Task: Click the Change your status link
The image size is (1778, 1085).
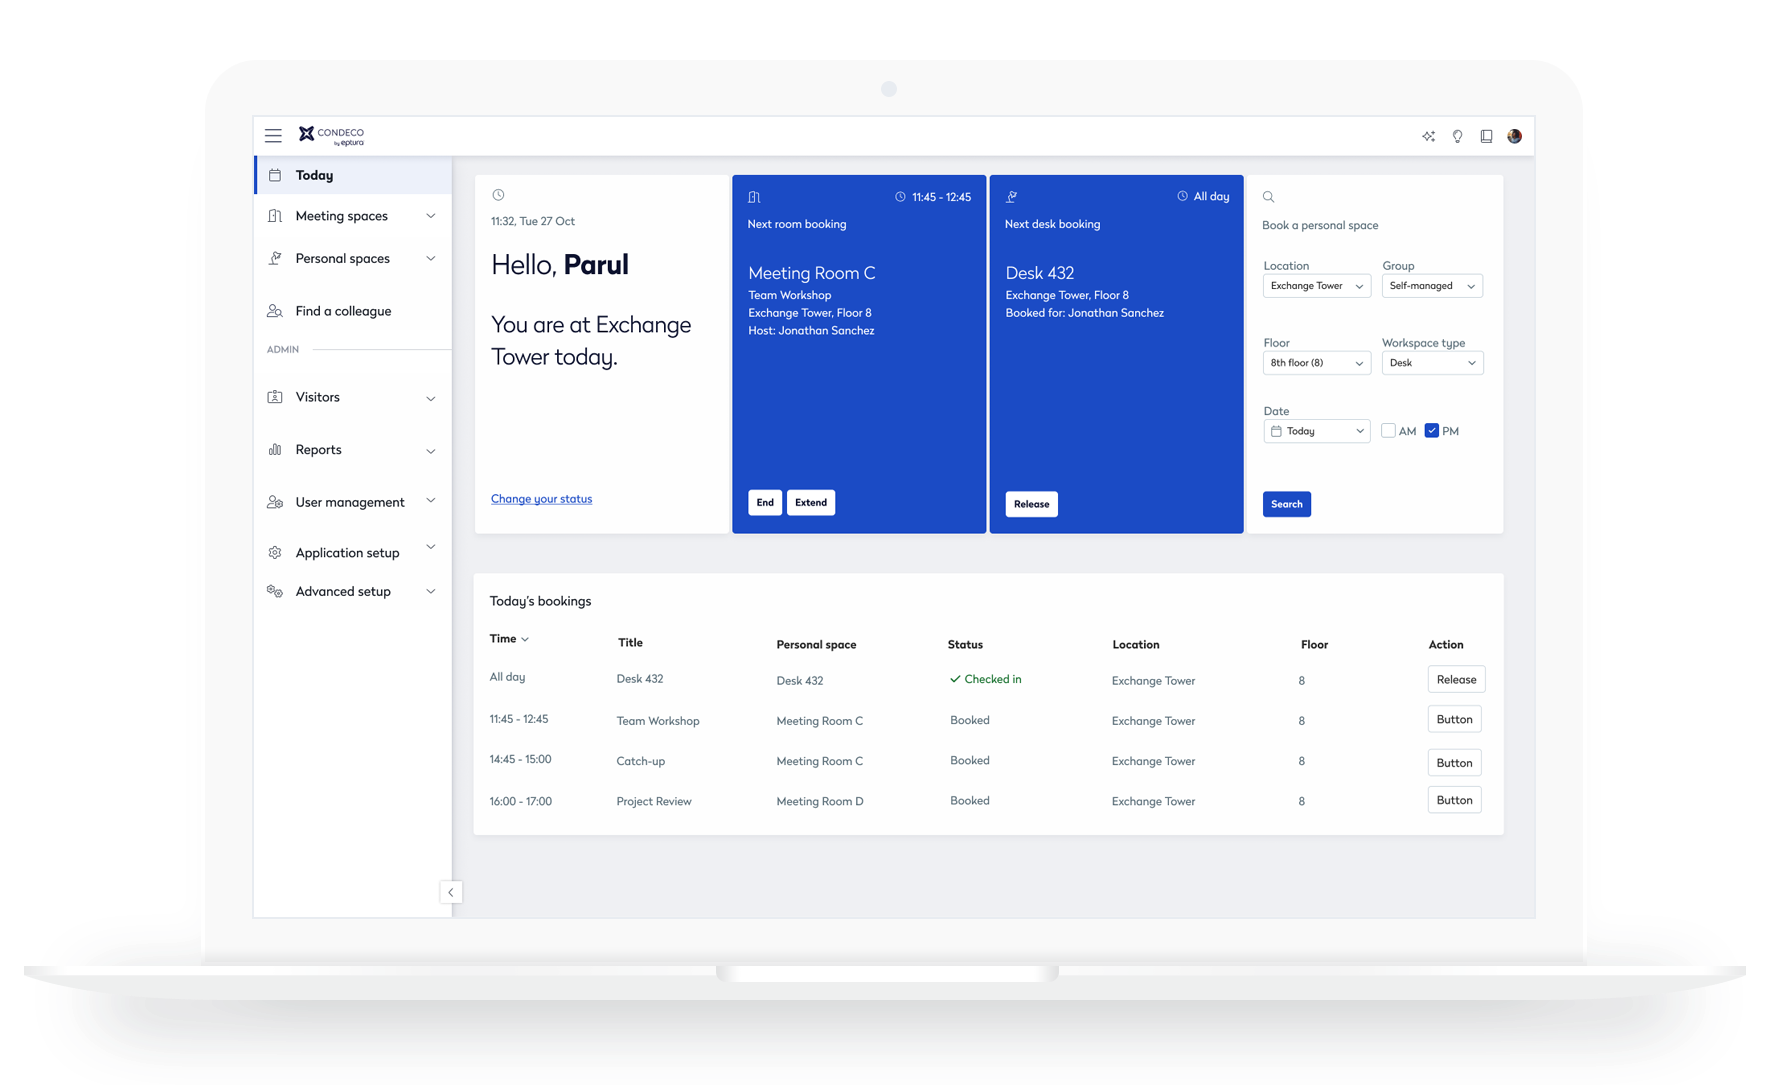Action: pos(541,498)
